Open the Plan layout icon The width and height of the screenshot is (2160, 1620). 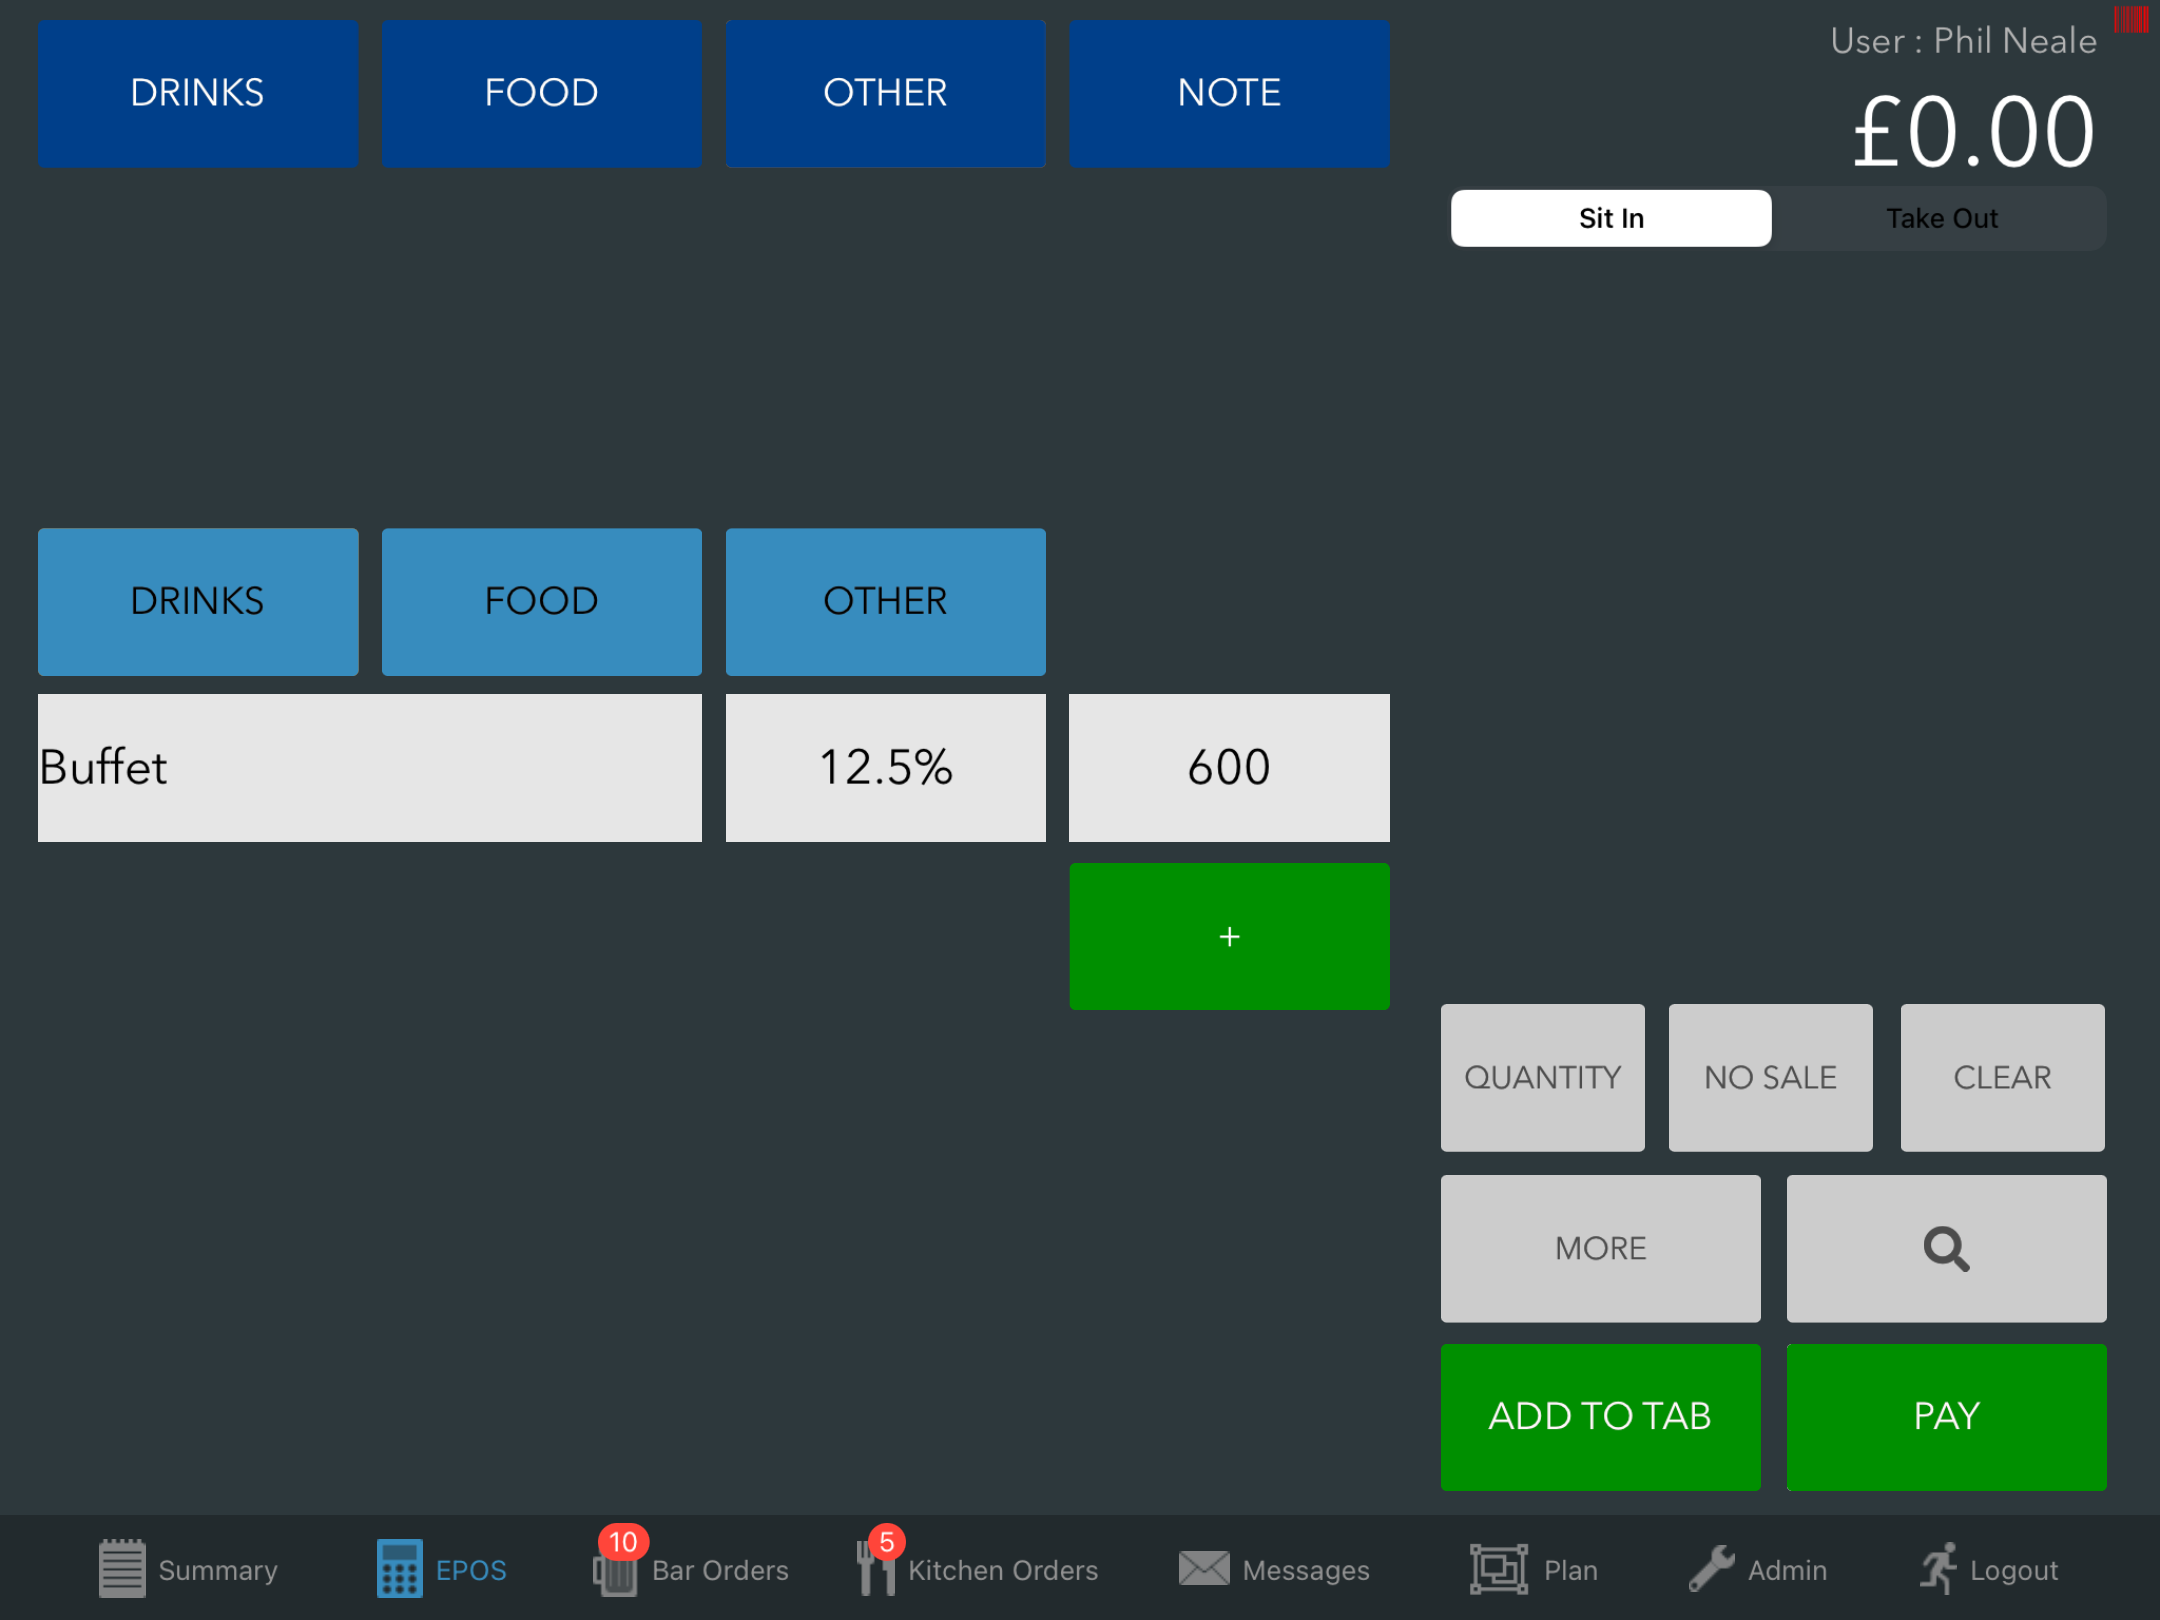click(x=1498, y=1568)
